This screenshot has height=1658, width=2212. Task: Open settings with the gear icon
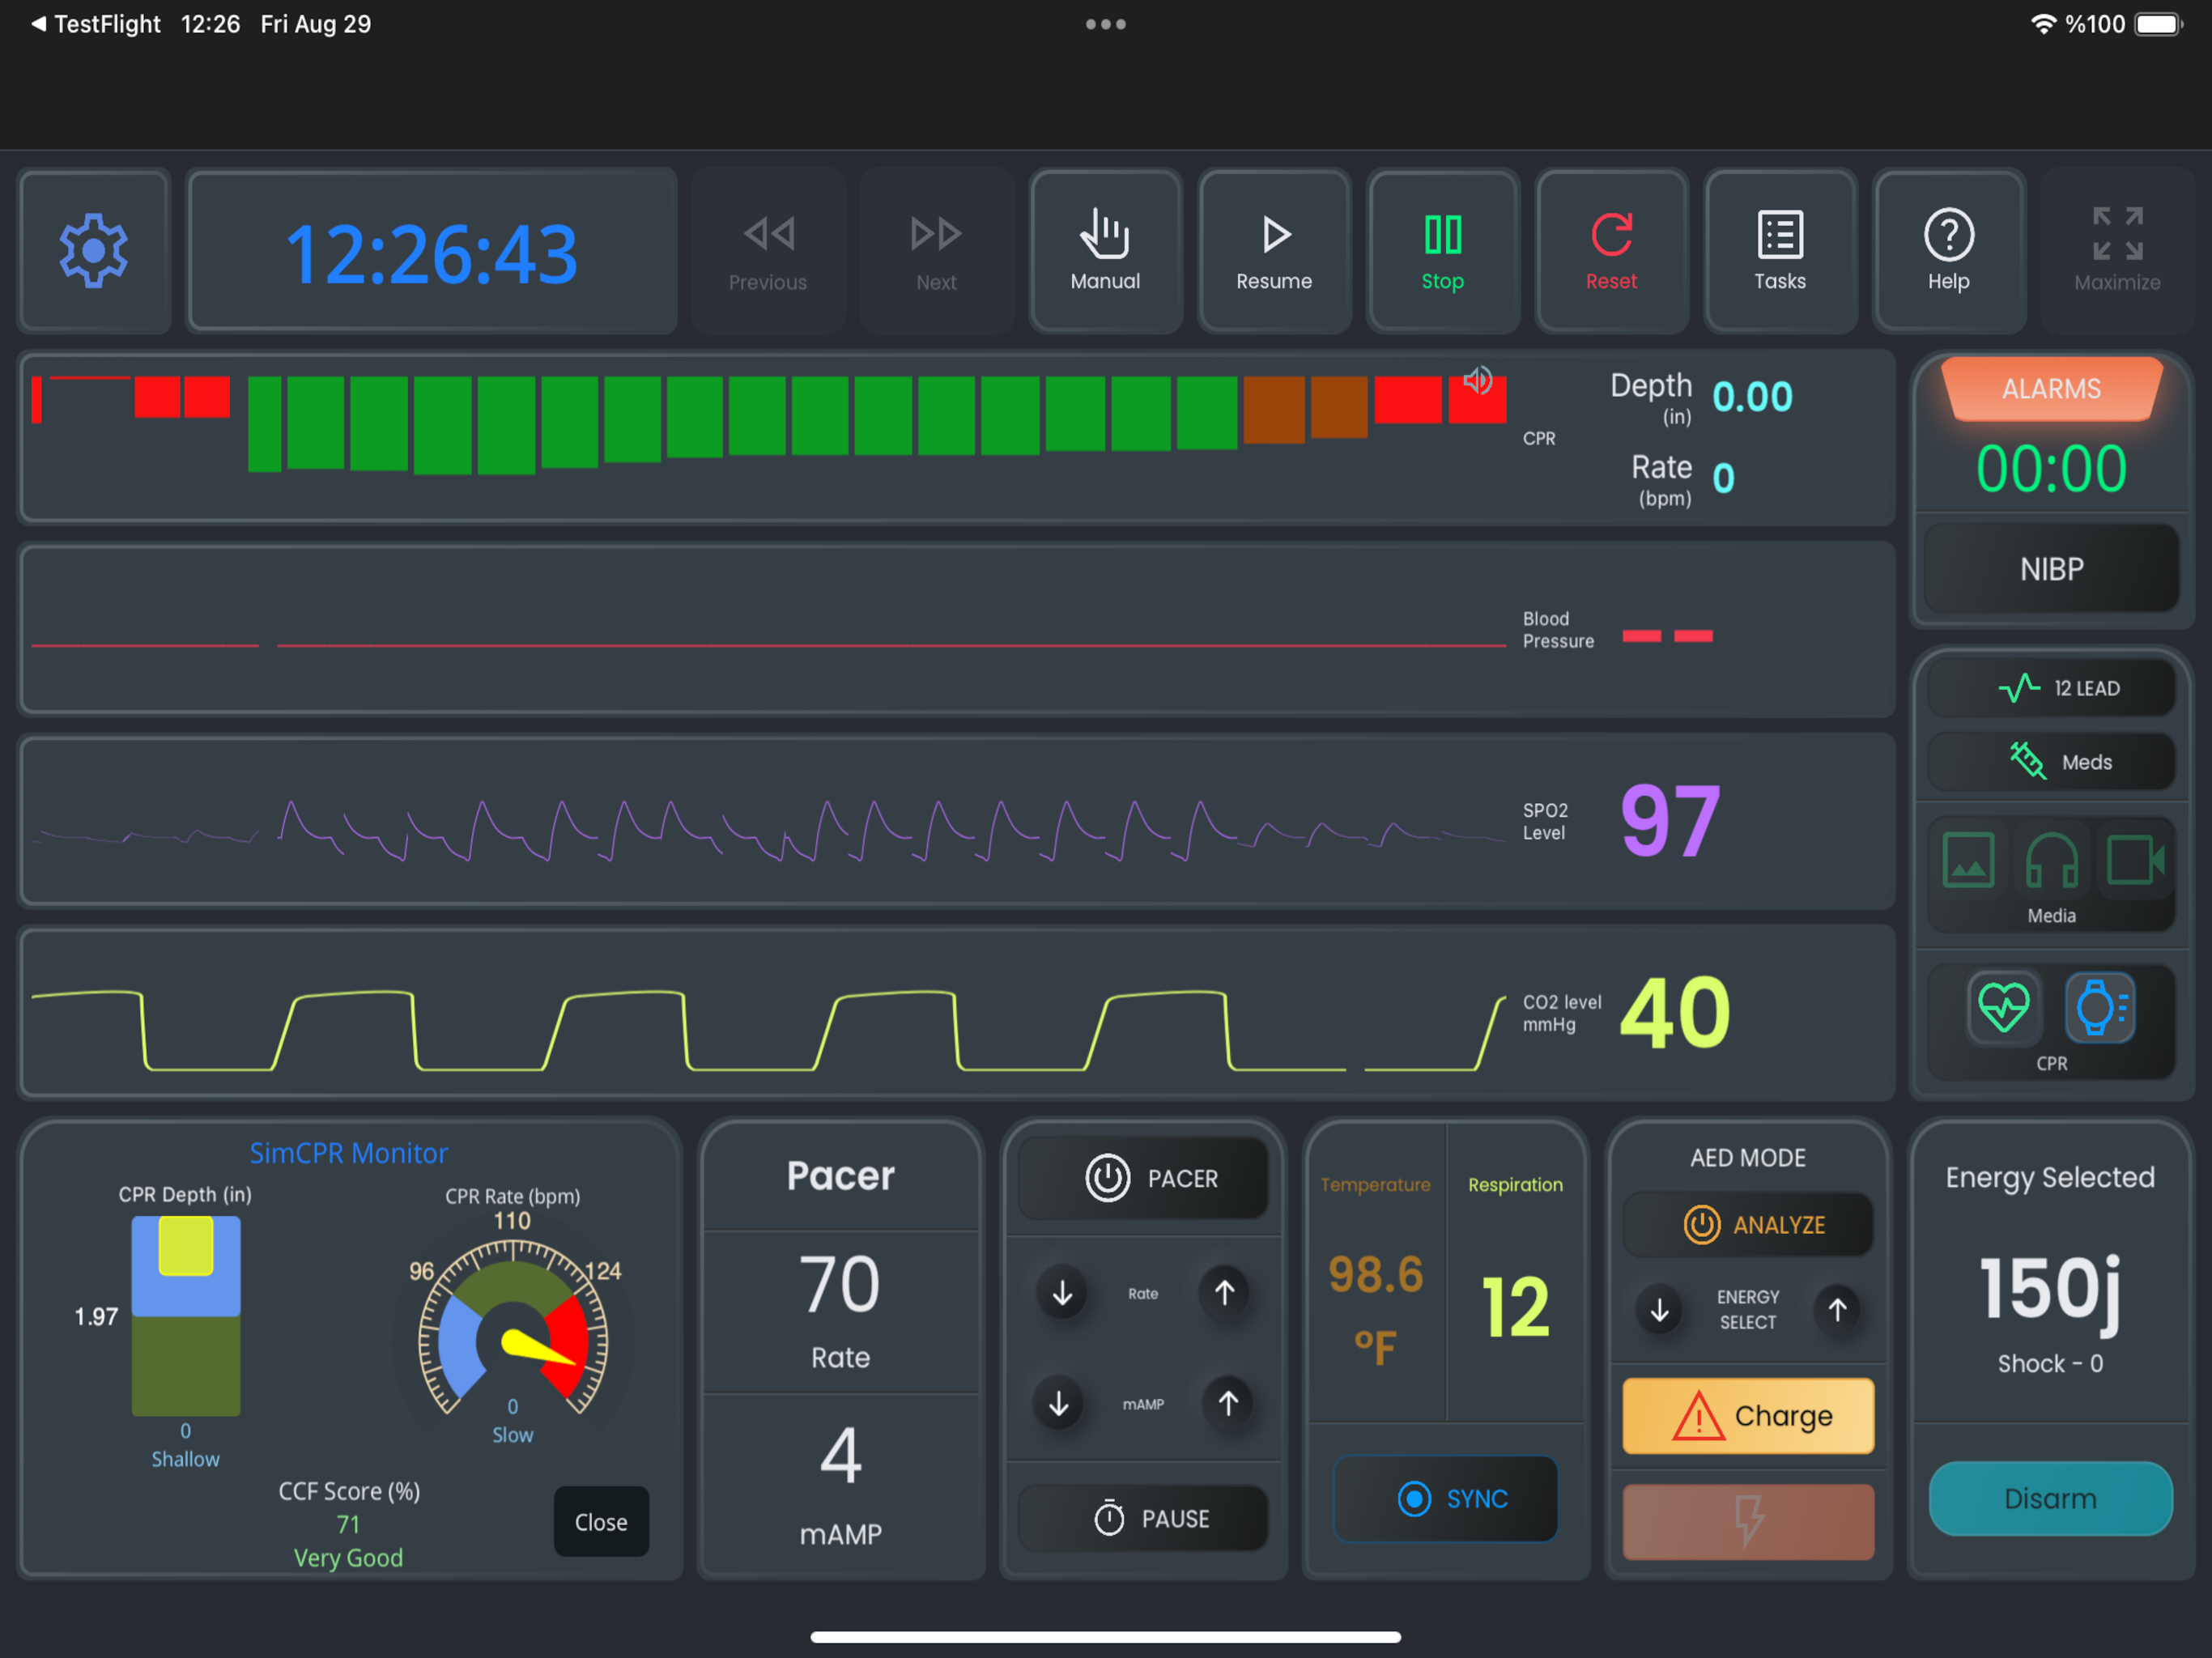(94, 250)
